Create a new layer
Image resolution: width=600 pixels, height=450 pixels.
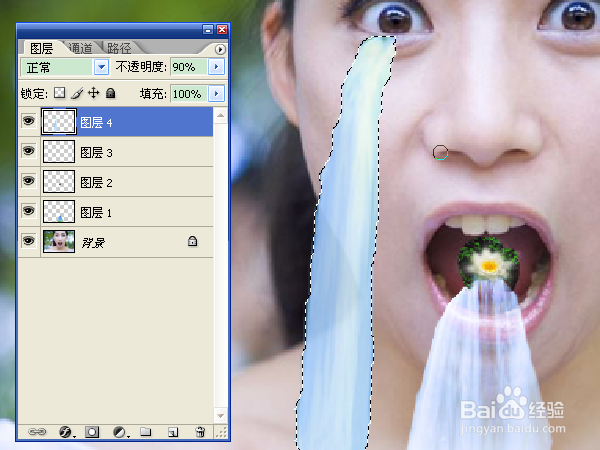pos(173,432)
